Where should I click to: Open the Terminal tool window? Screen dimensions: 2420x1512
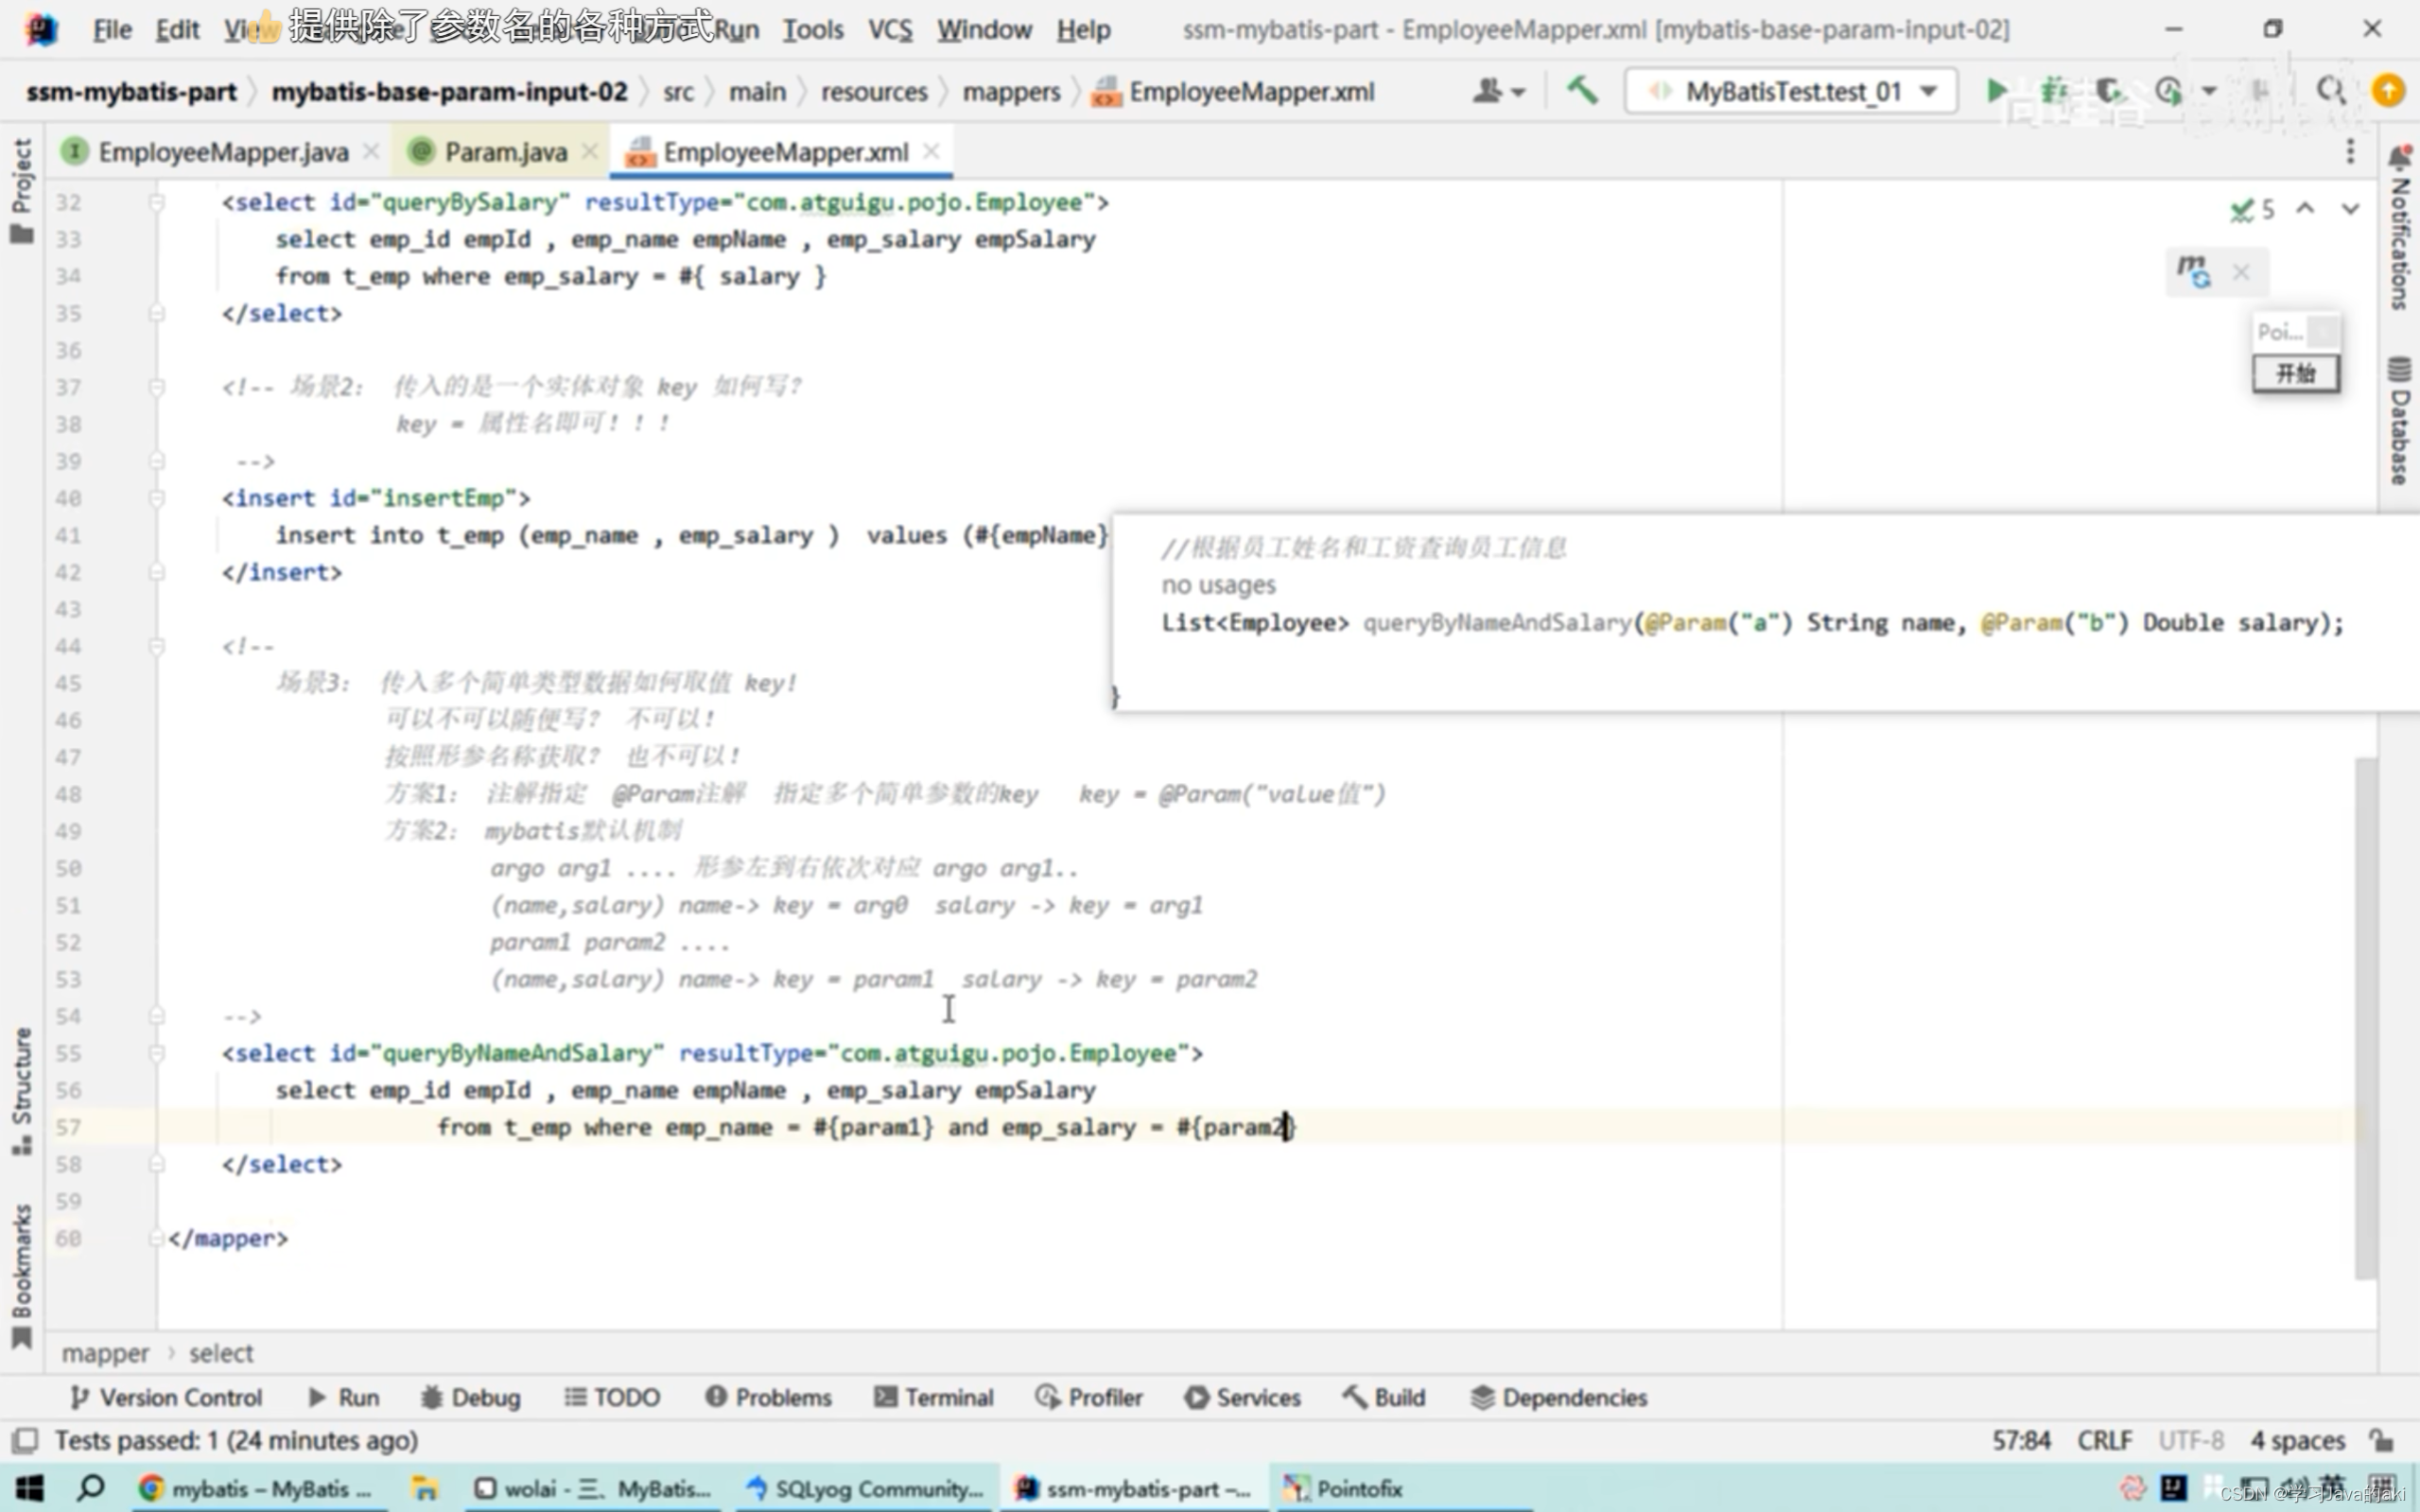pos(934,1397)
